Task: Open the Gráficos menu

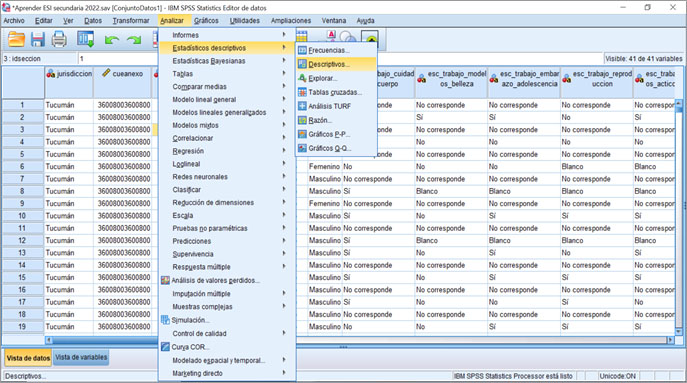Action: 206,21
